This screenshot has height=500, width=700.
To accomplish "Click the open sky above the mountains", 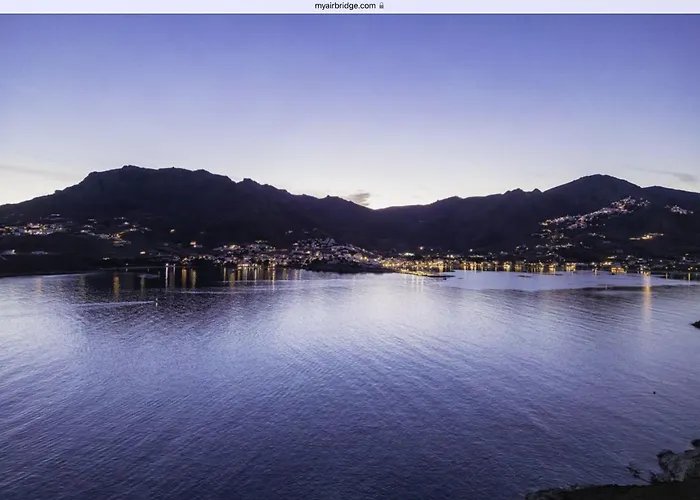I will click(350, 90).
